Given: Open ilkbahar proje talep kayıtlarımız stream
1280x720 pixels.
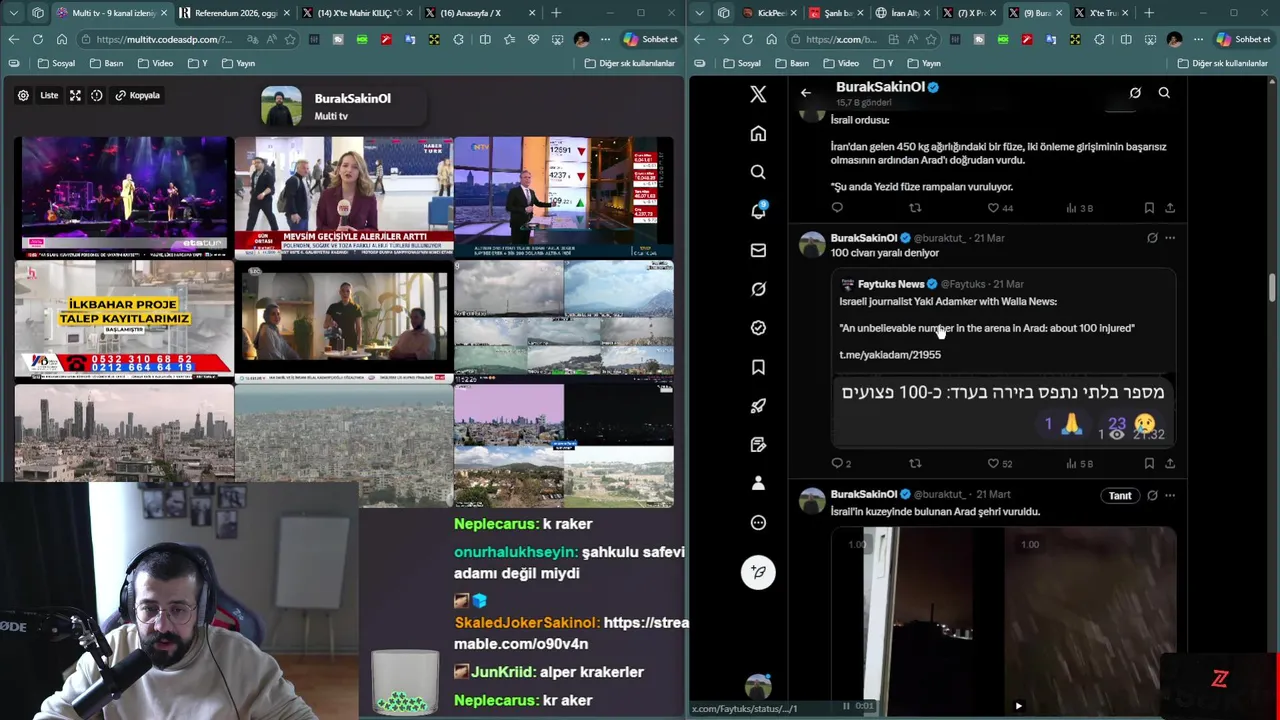Looking at the screenshot, I should 124,320.
